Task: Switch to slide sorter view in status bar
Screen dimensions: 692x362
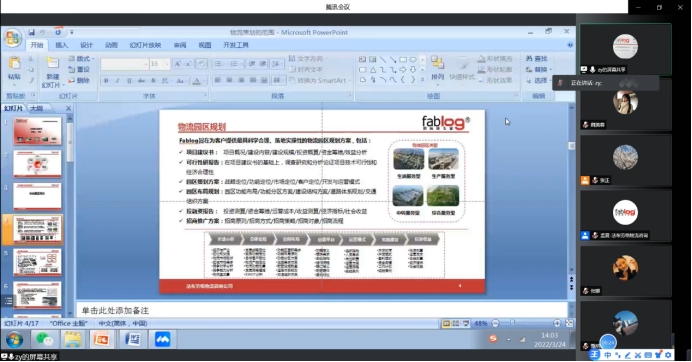Action: (456, 324)
